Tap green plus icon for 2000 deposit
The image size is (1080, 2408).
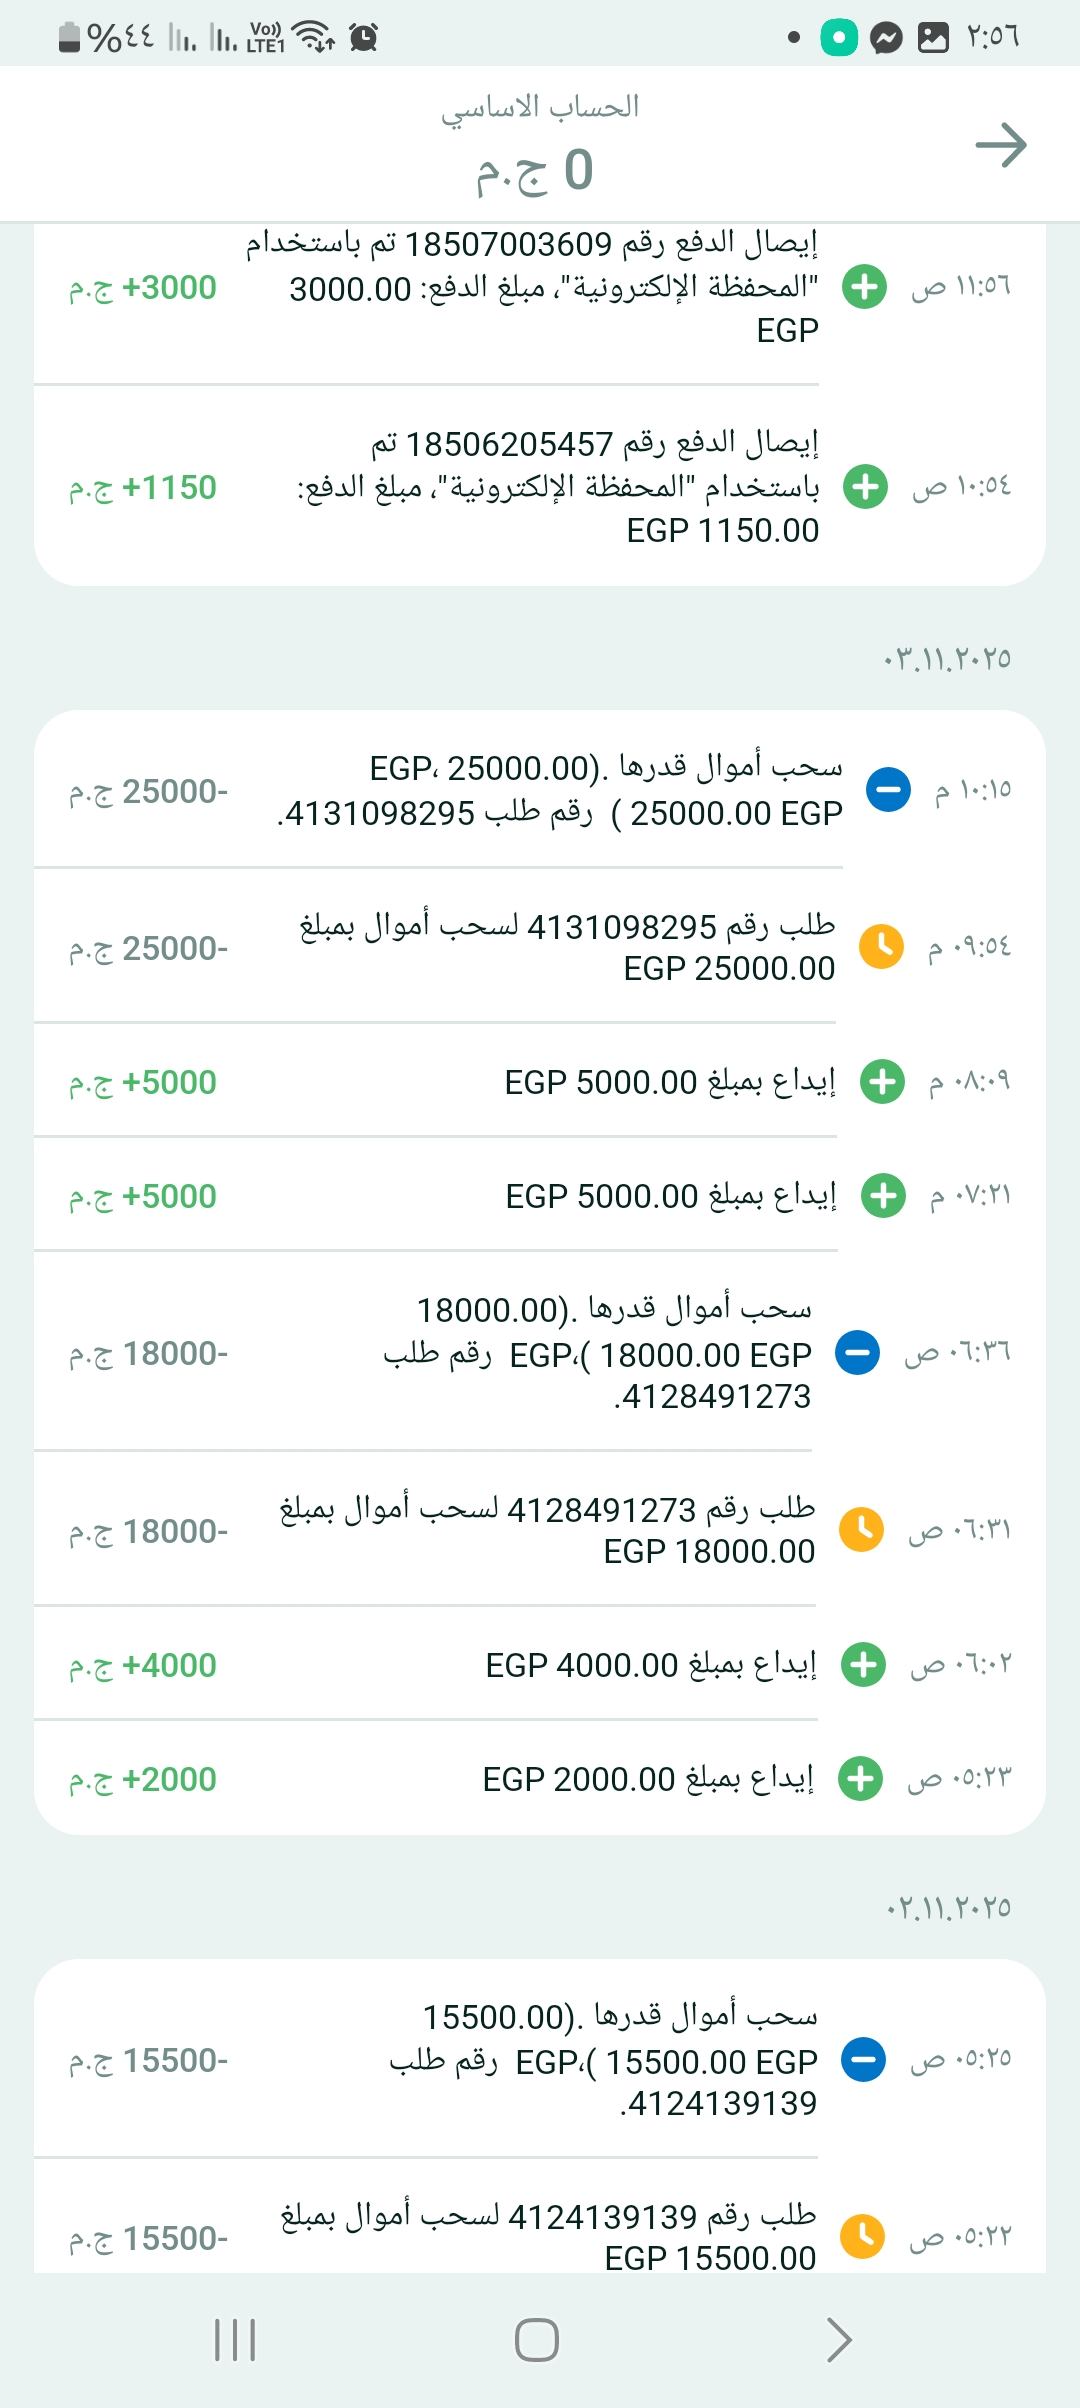[x=860, y=1779]
